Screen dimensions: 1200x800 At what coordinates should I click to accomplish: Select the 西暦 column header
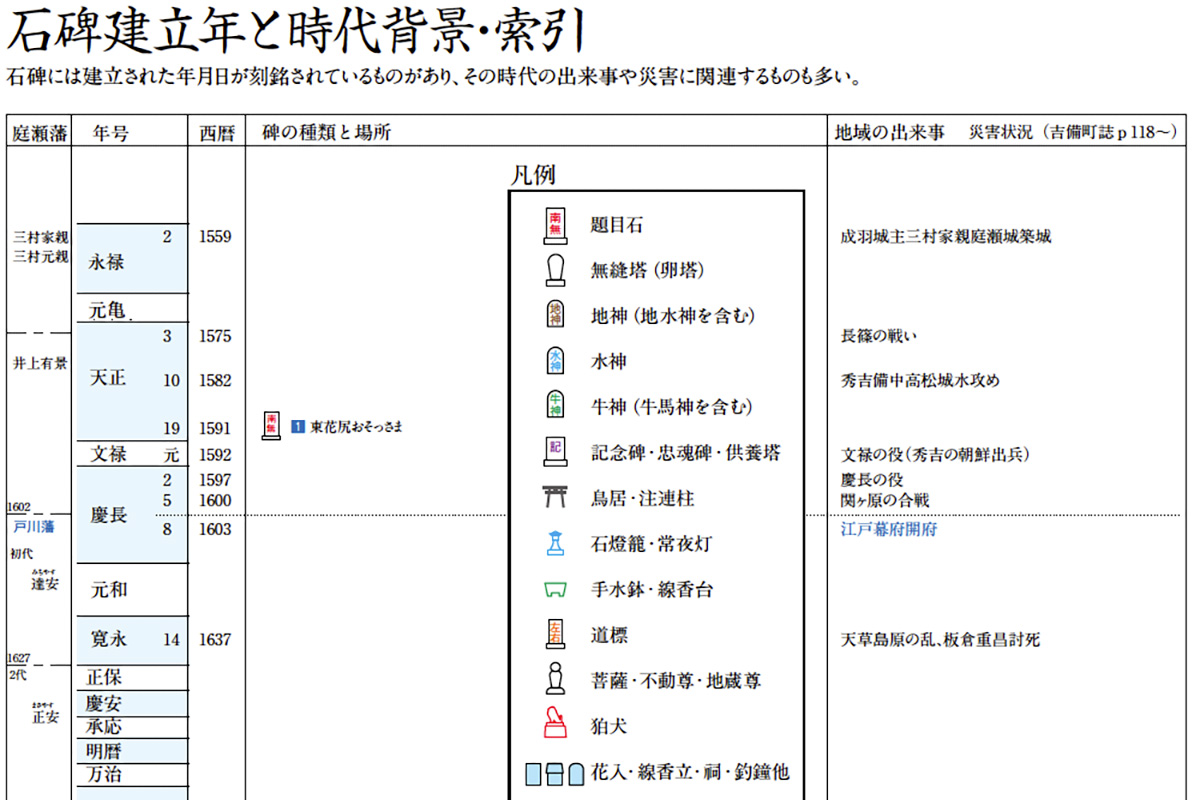215,133
